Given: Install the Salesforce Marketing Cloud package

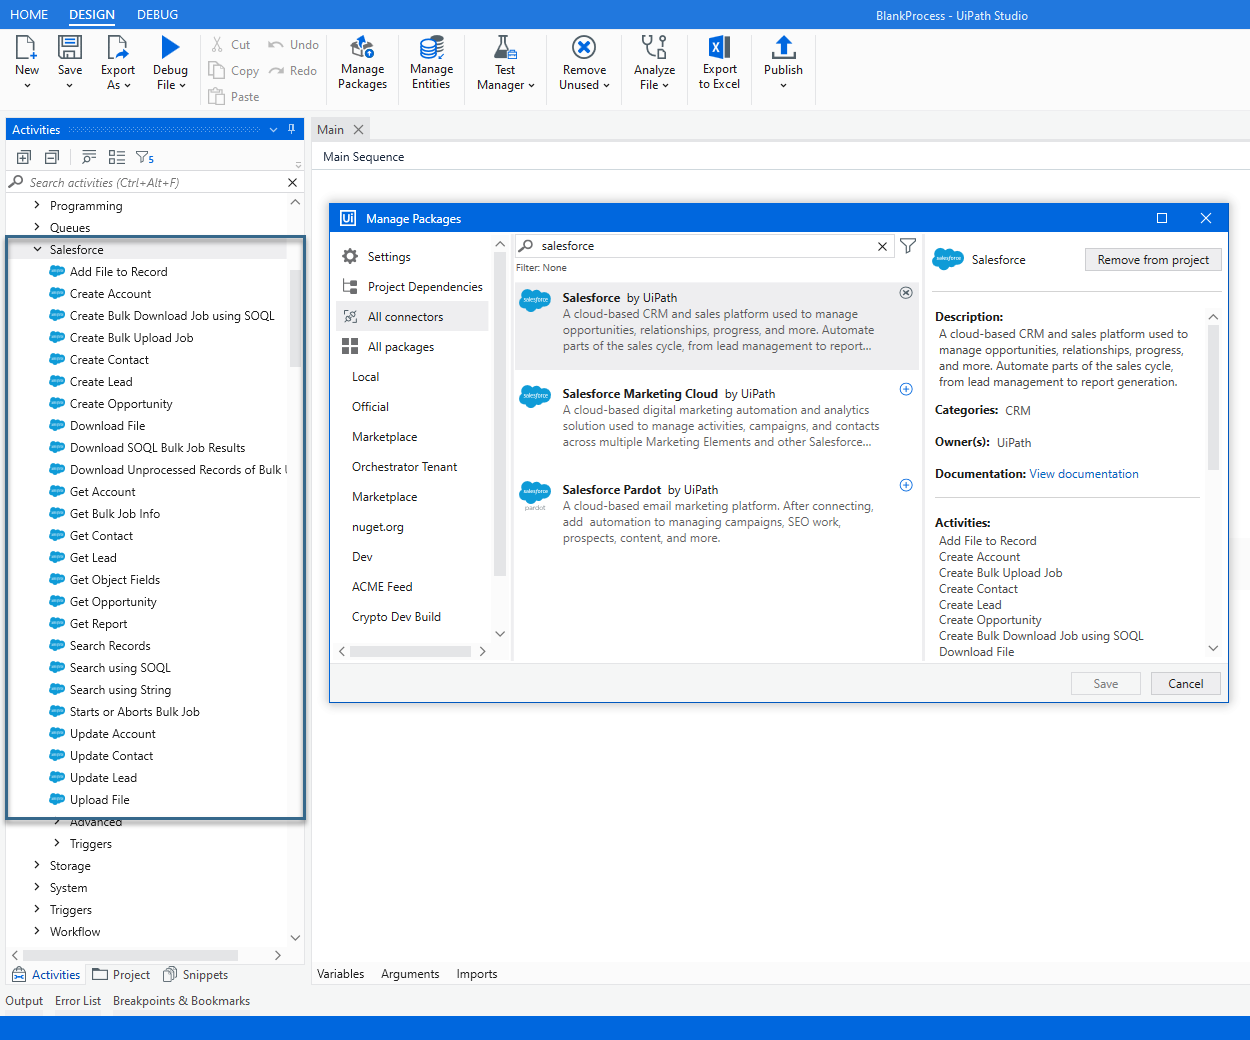Looking at the screenshot, I should [906, 389].
